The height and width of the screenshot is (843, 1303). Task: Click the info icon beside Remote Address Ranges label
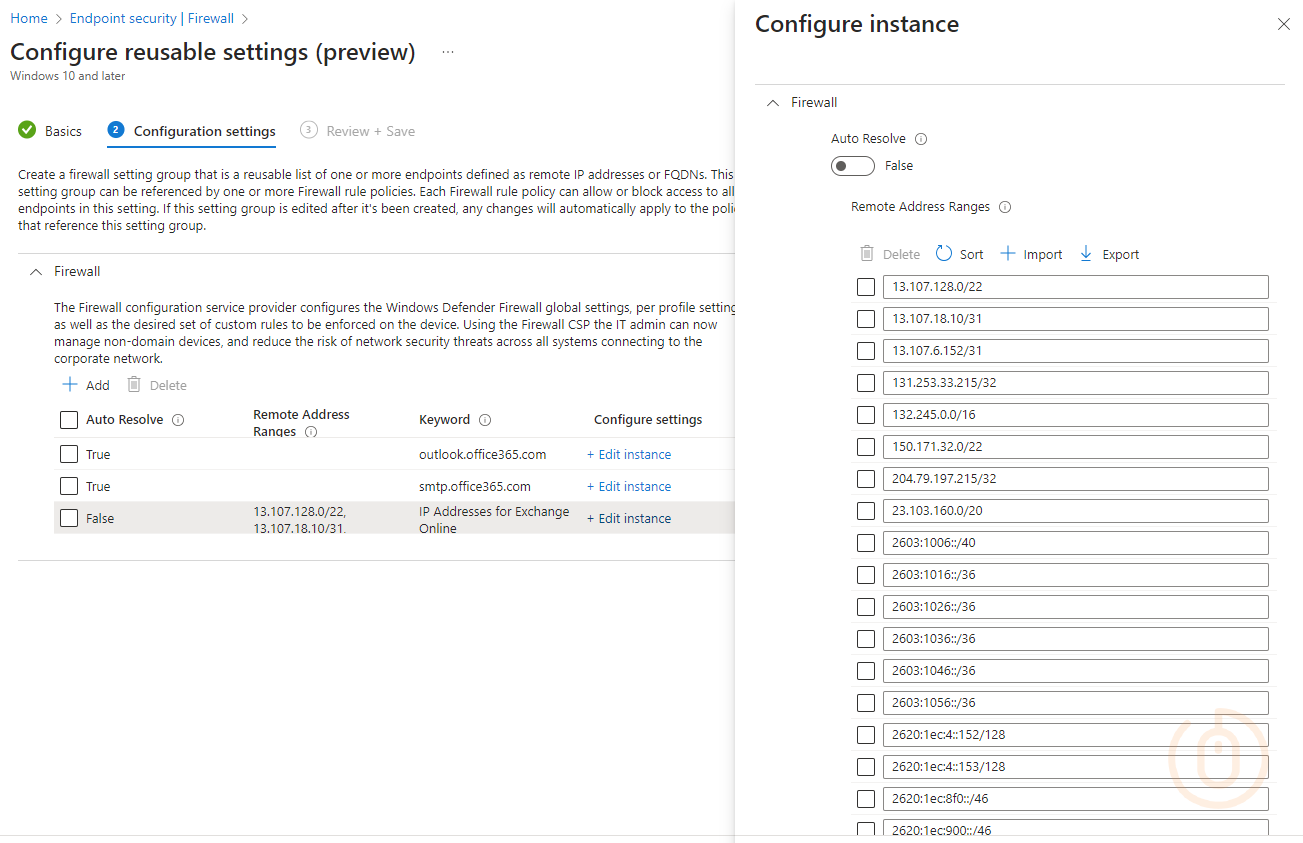[x=1005, y=207]
